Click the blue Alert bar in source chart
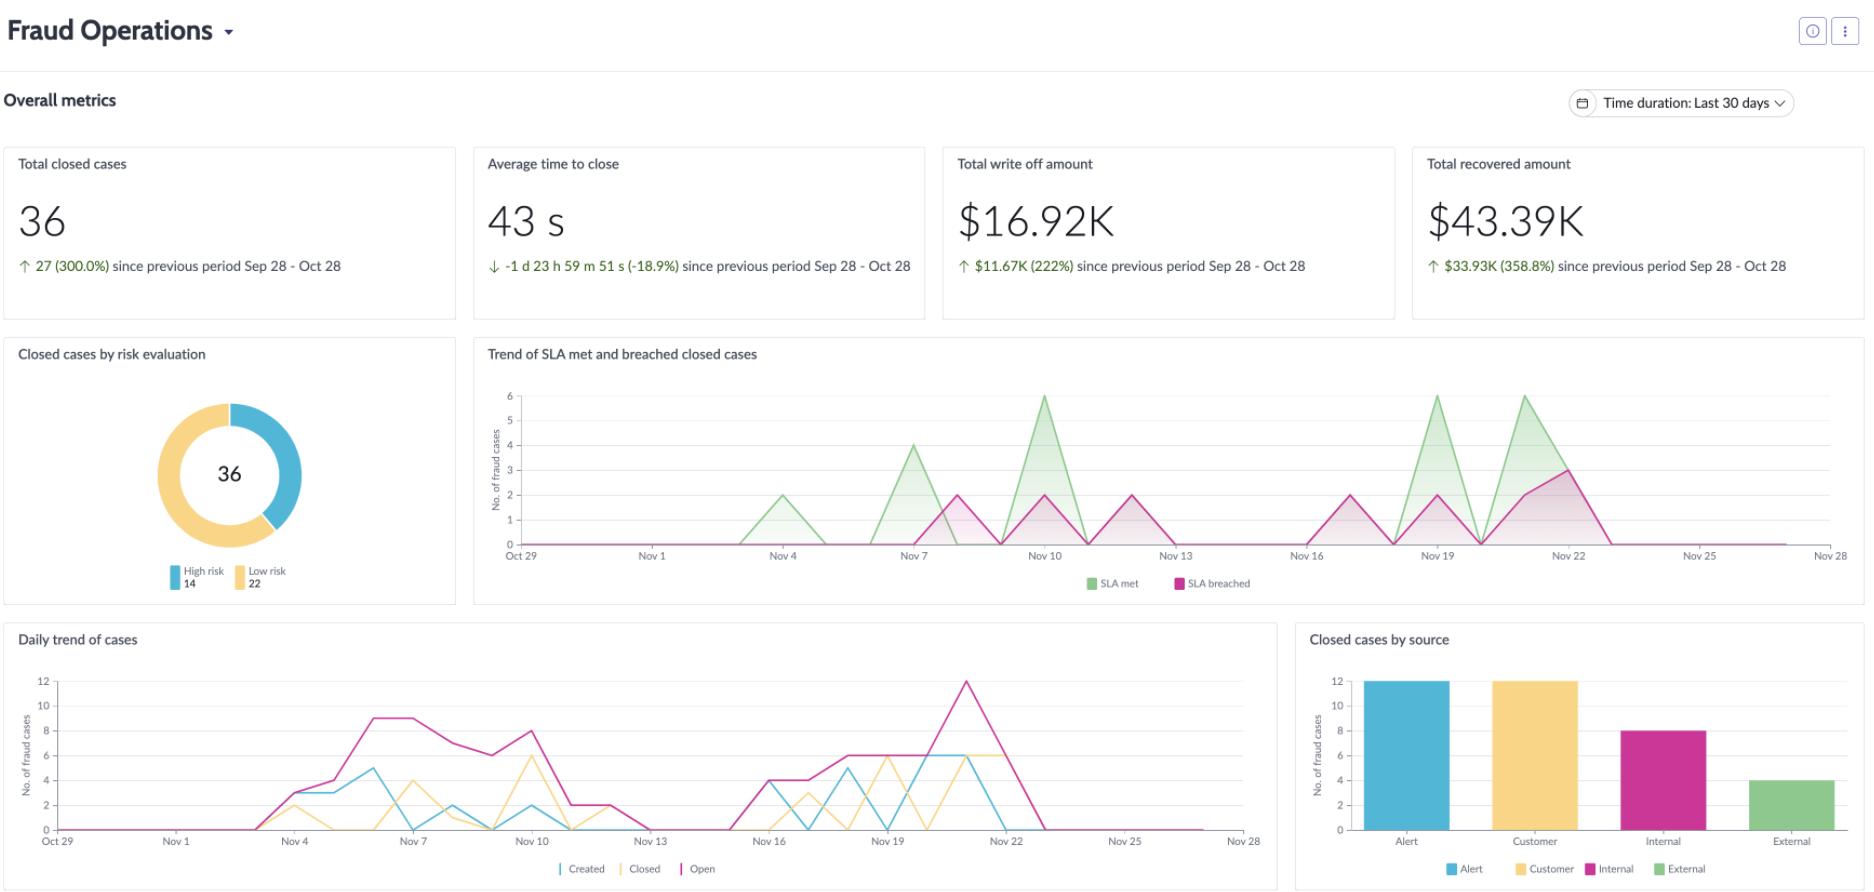 click(1406, 755)
